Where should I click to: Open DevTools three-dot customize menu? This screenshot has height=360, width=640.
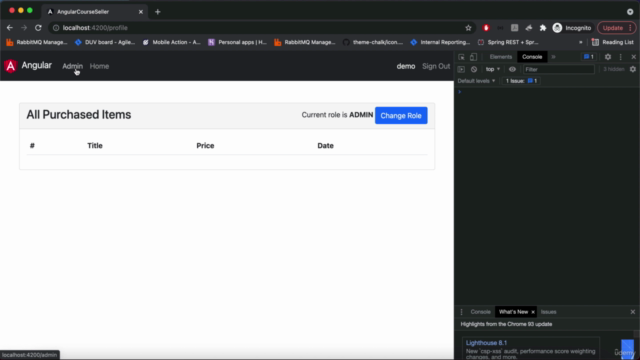[x=620, y=57]
